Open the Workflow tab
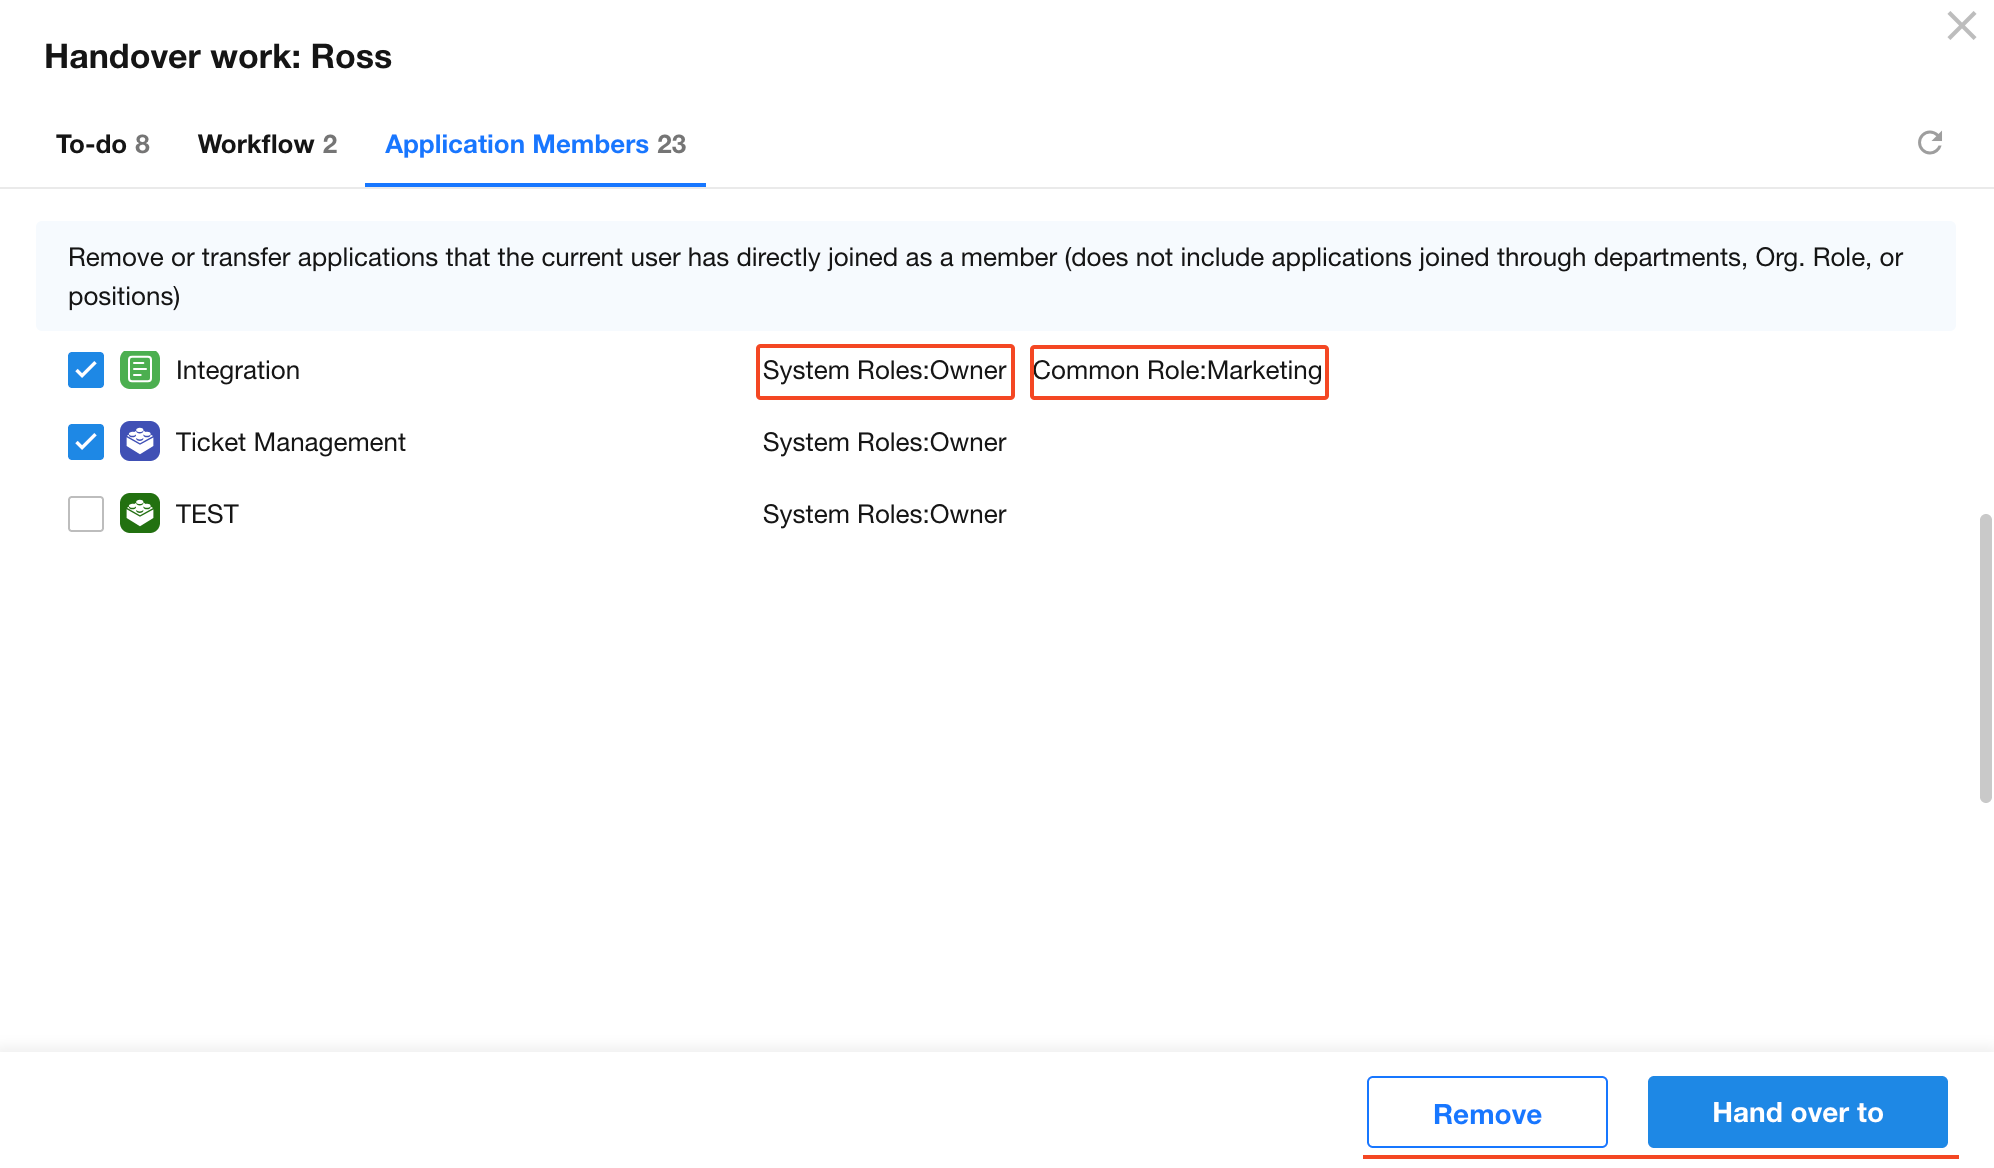 pos(267,144)
